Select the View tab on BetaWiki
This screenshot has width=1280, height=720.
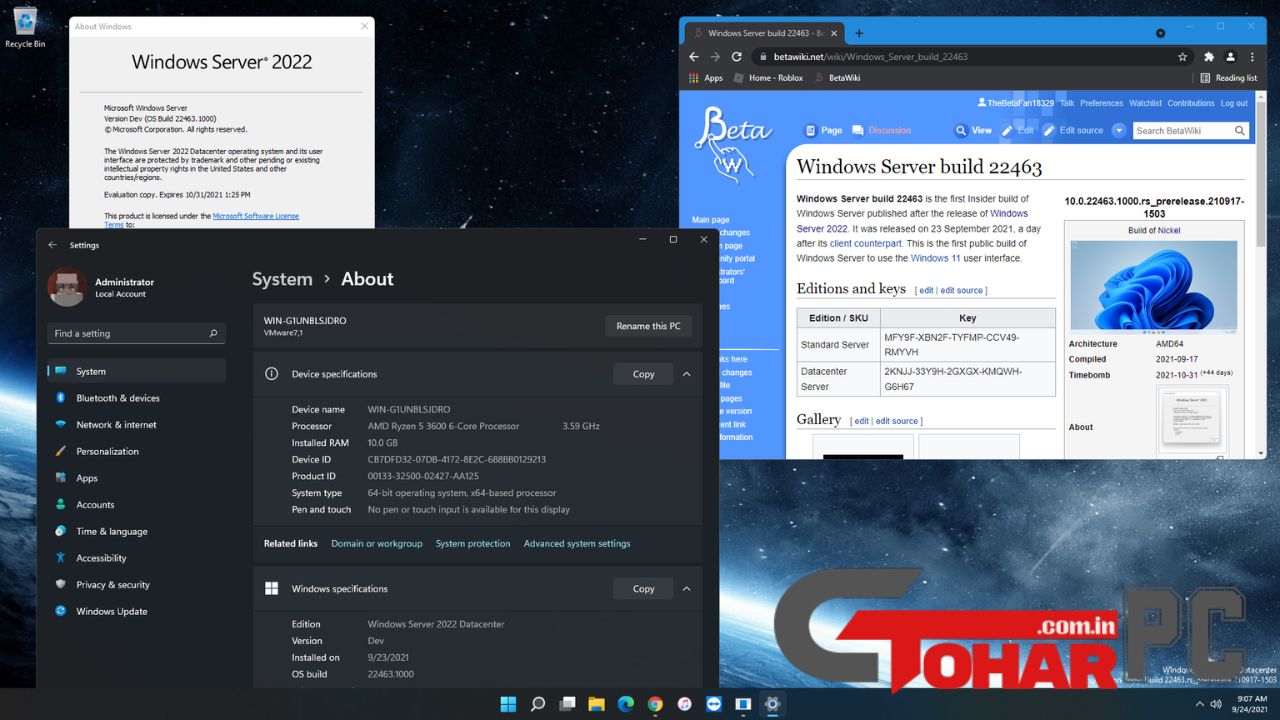[x=973, y=130]
